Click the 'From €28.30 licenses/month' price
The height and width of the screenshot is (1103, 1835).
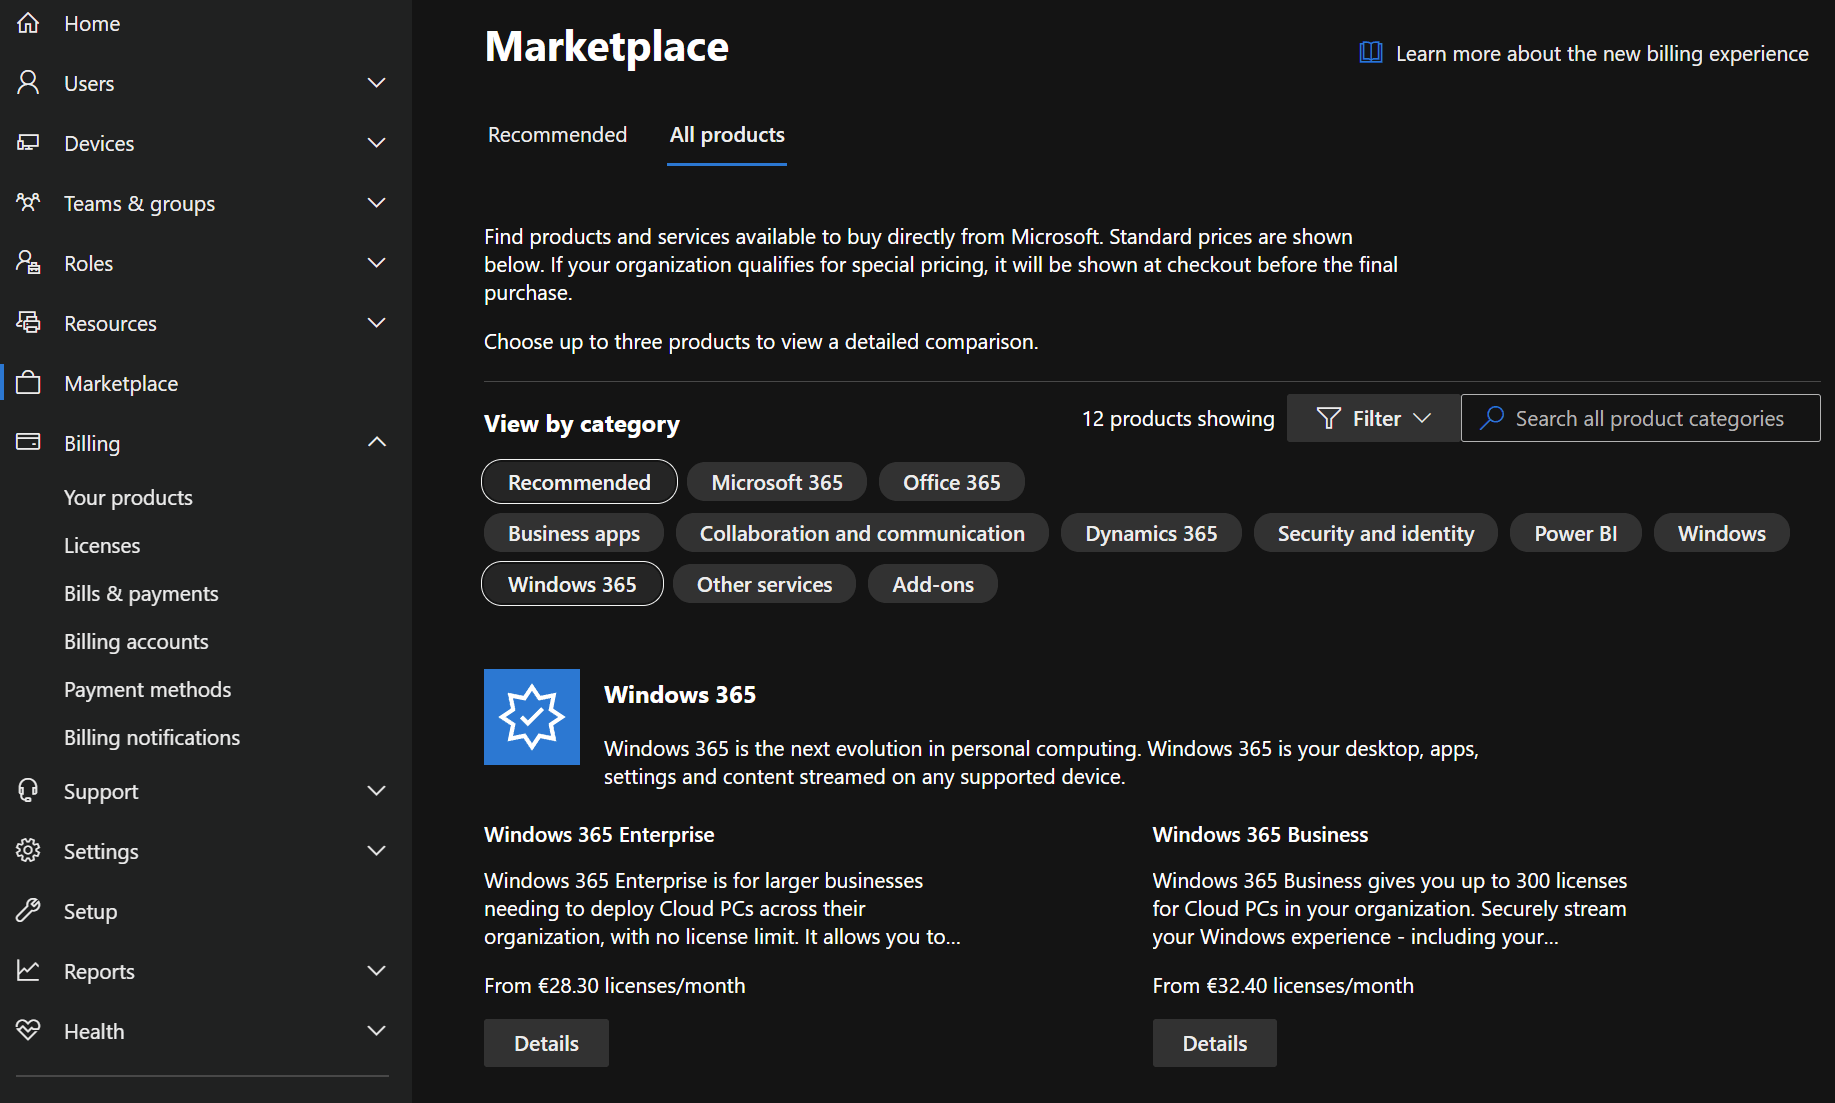pos(615,985)
